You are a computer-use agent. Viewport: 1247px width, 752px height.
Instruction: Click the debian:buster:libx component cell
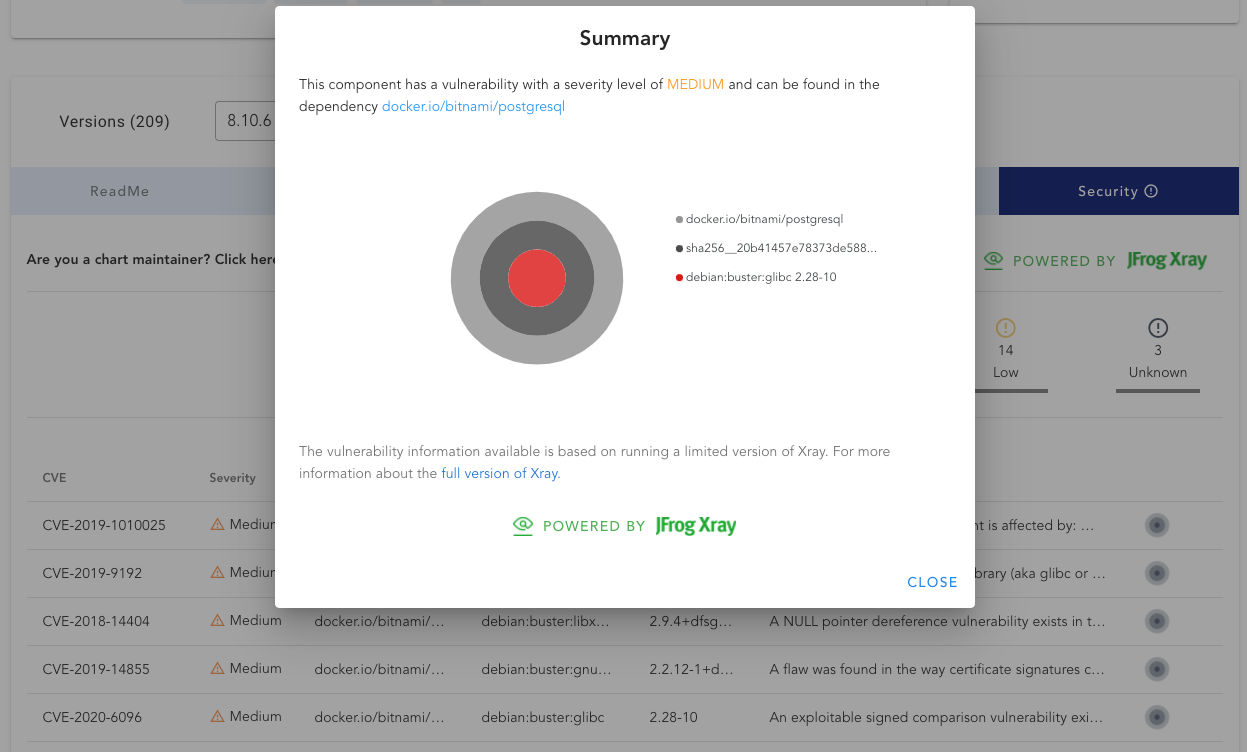point(545,621)
